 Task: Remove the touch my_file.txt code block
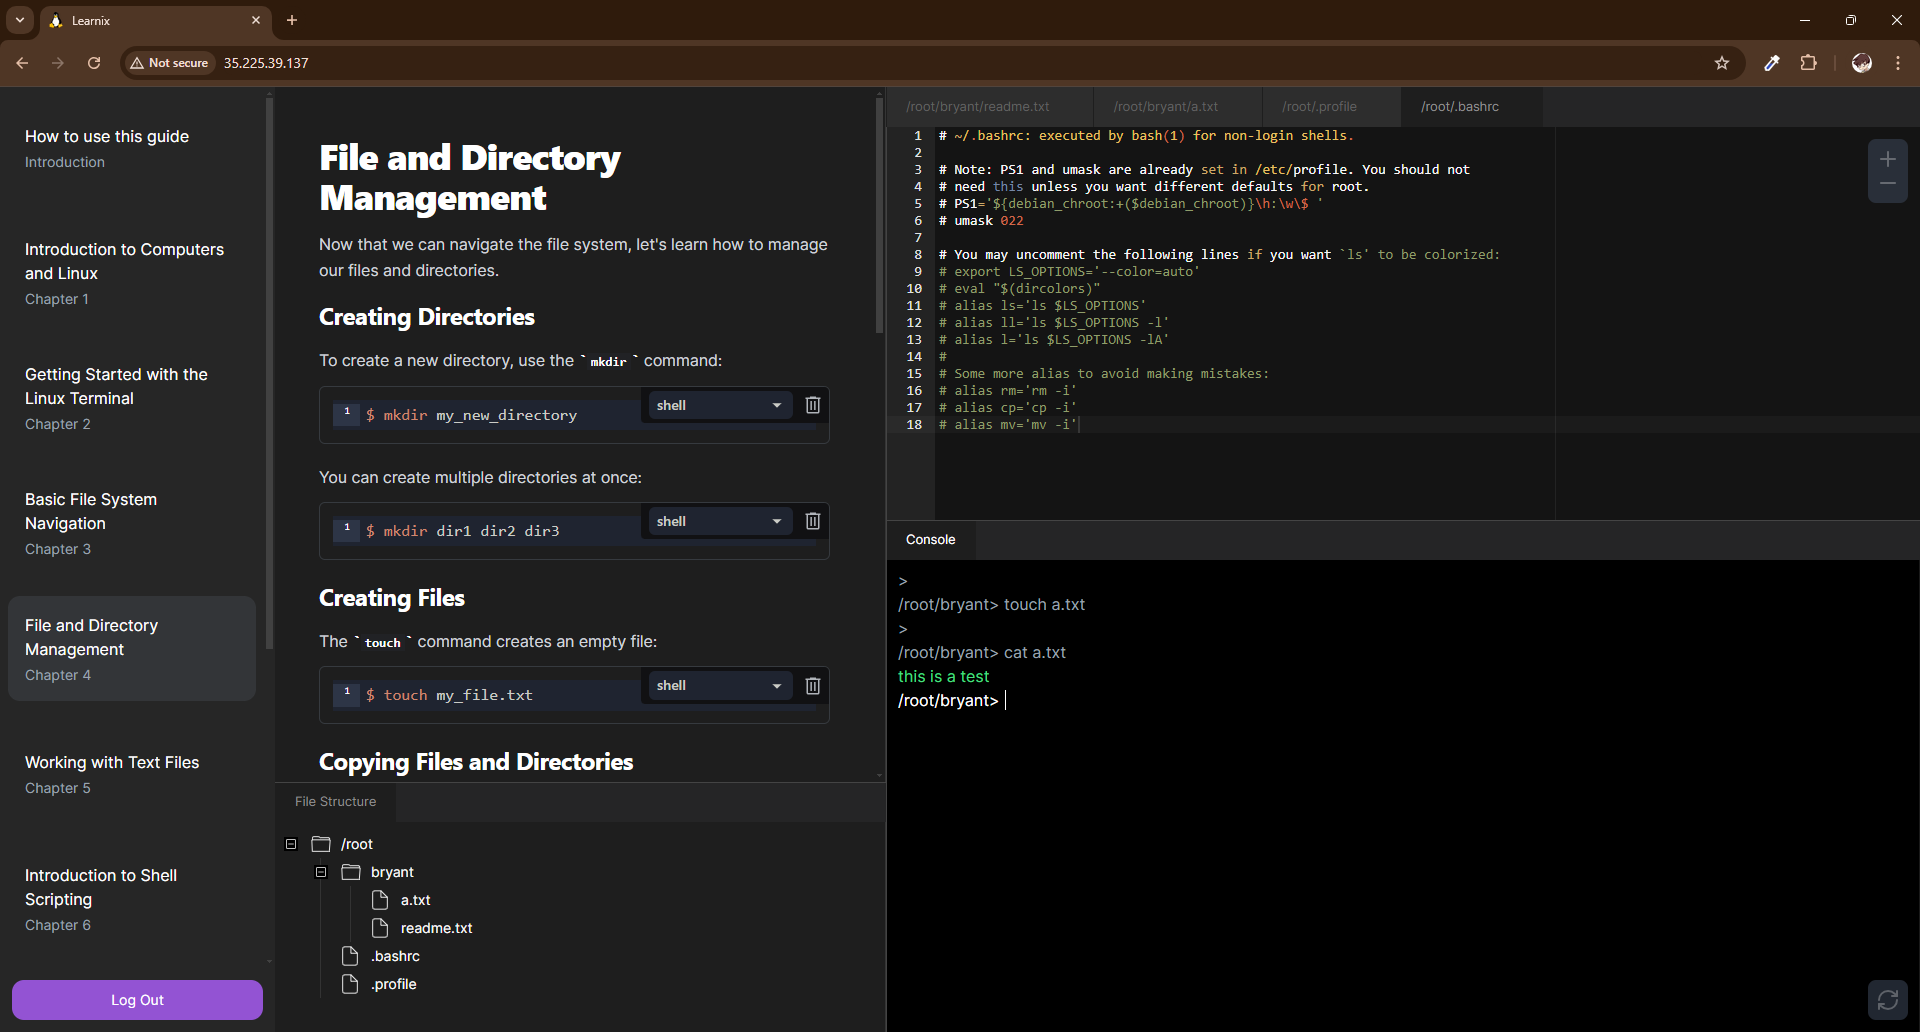coord(813,685)
